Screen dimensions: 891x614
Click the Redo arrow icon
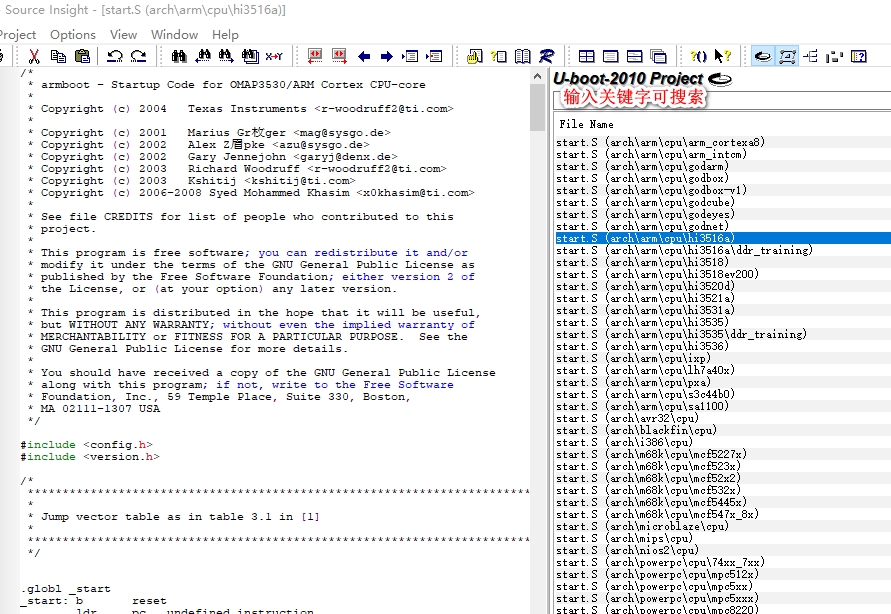coord(136,57)
